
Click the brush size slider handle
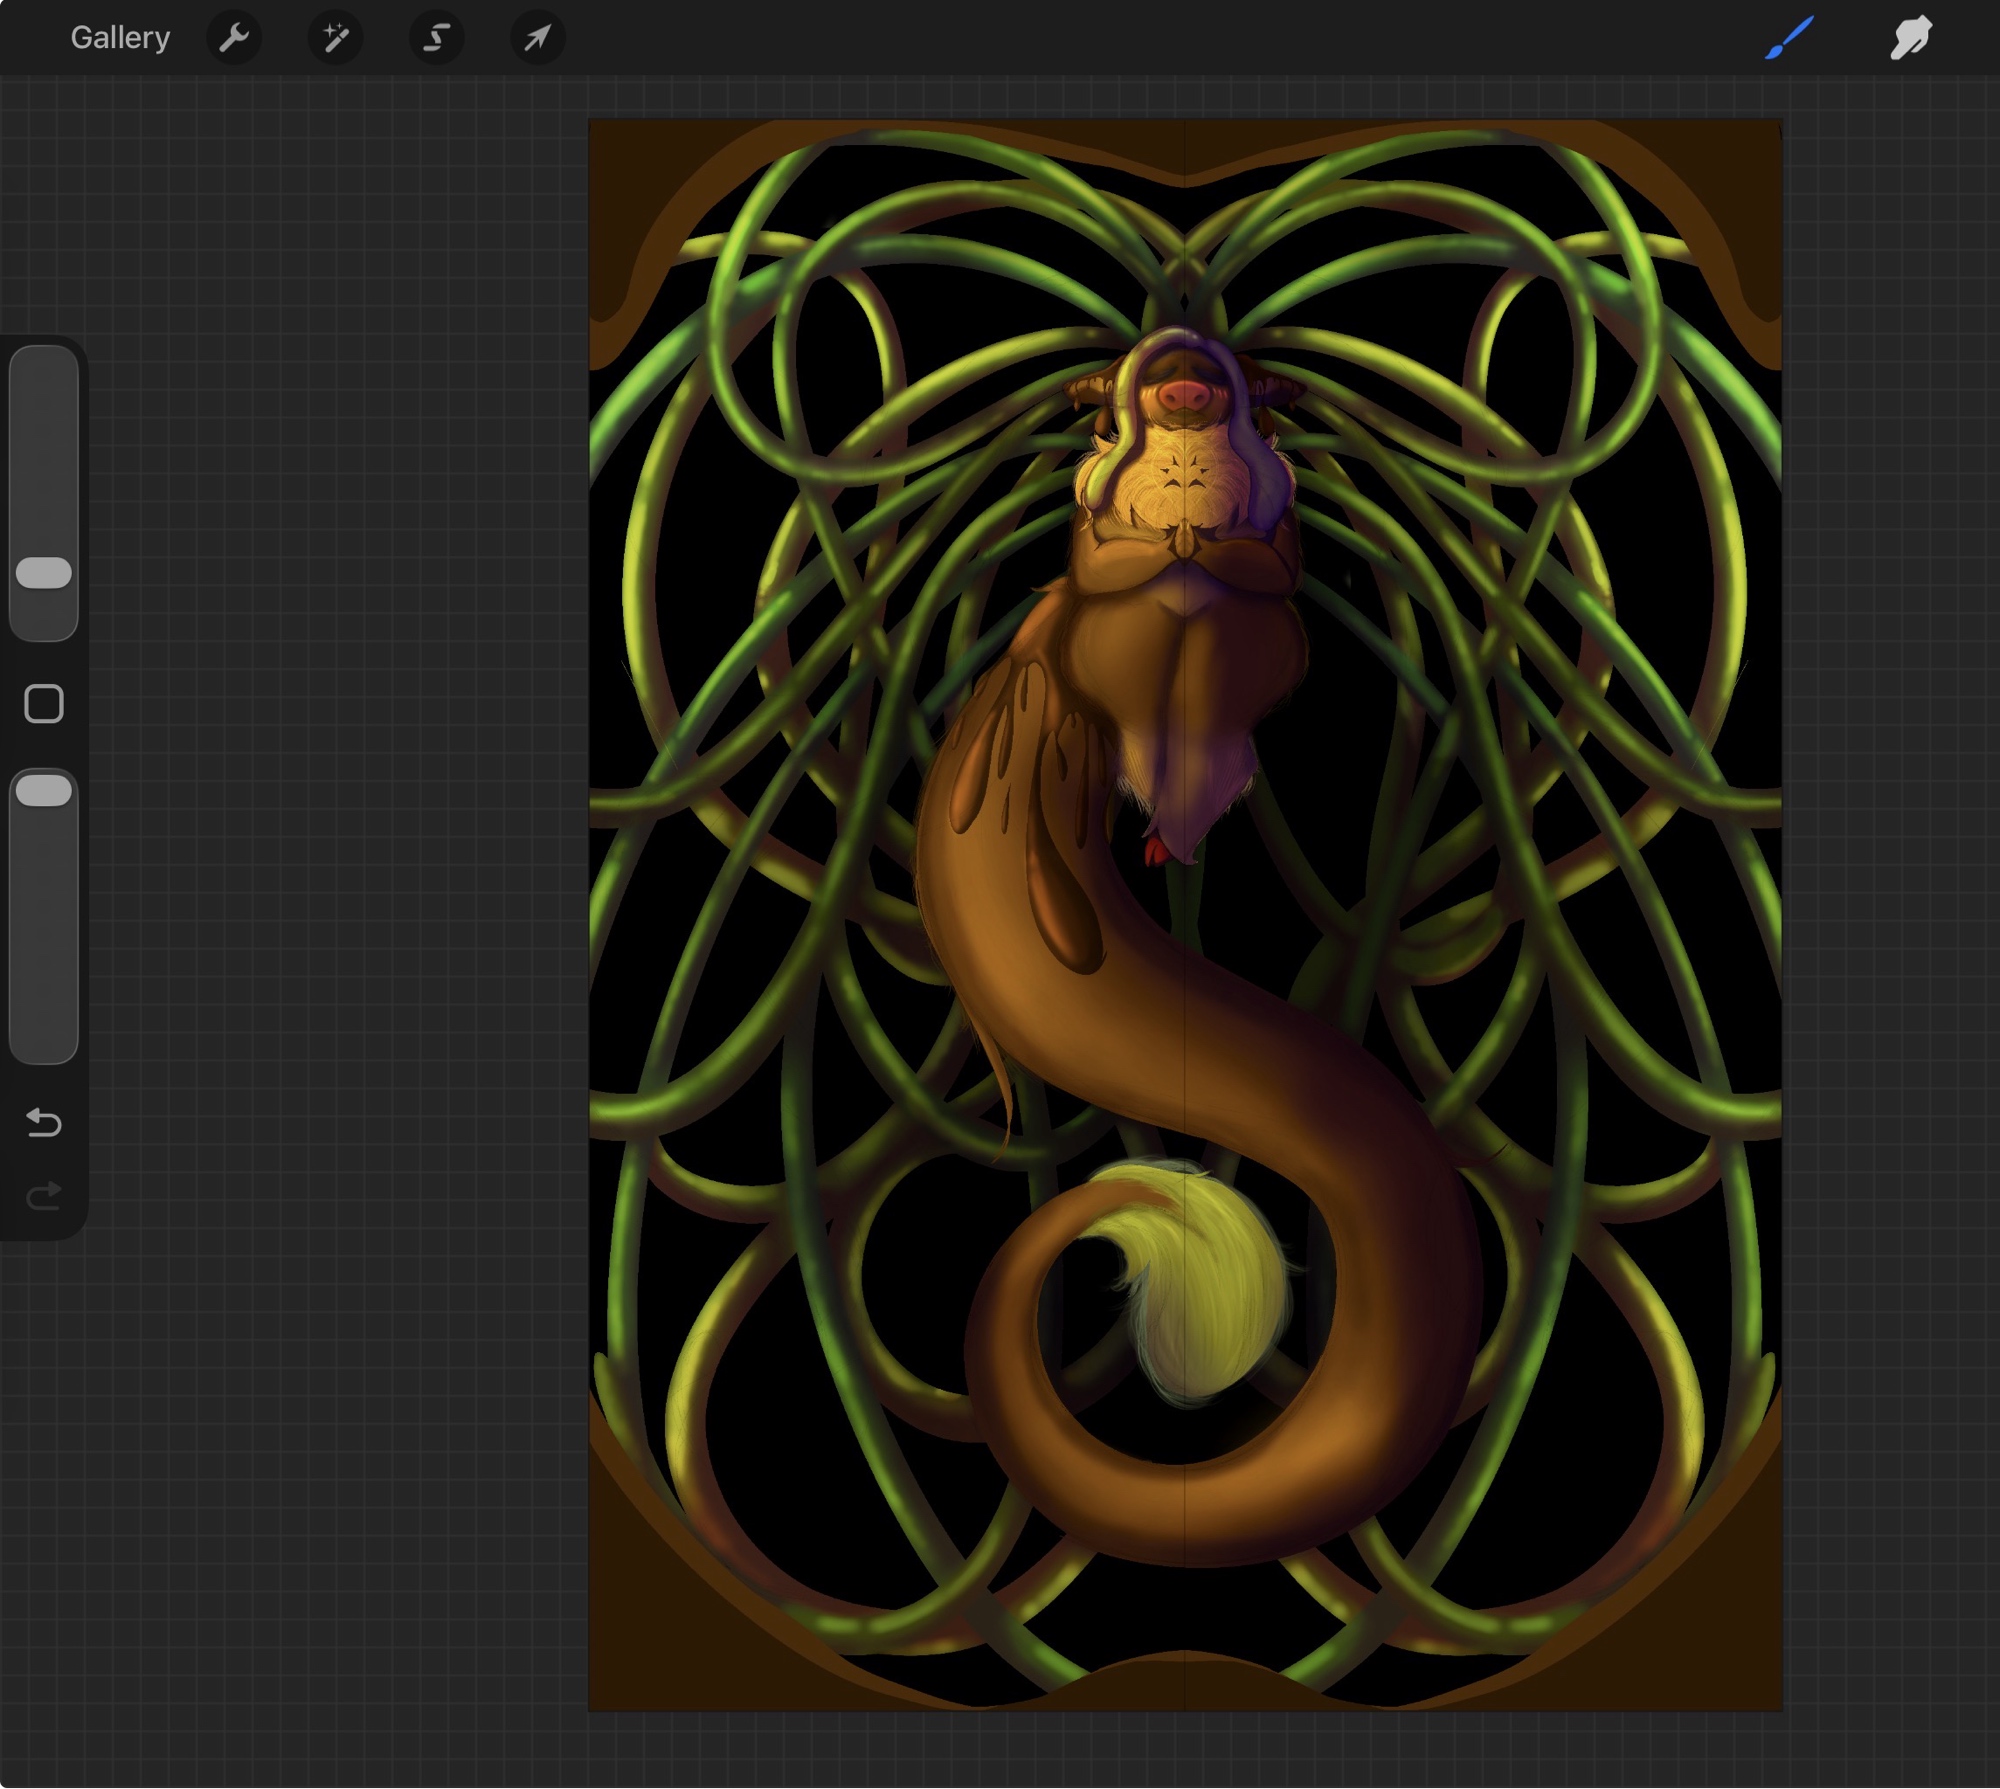tap(44, 573)
